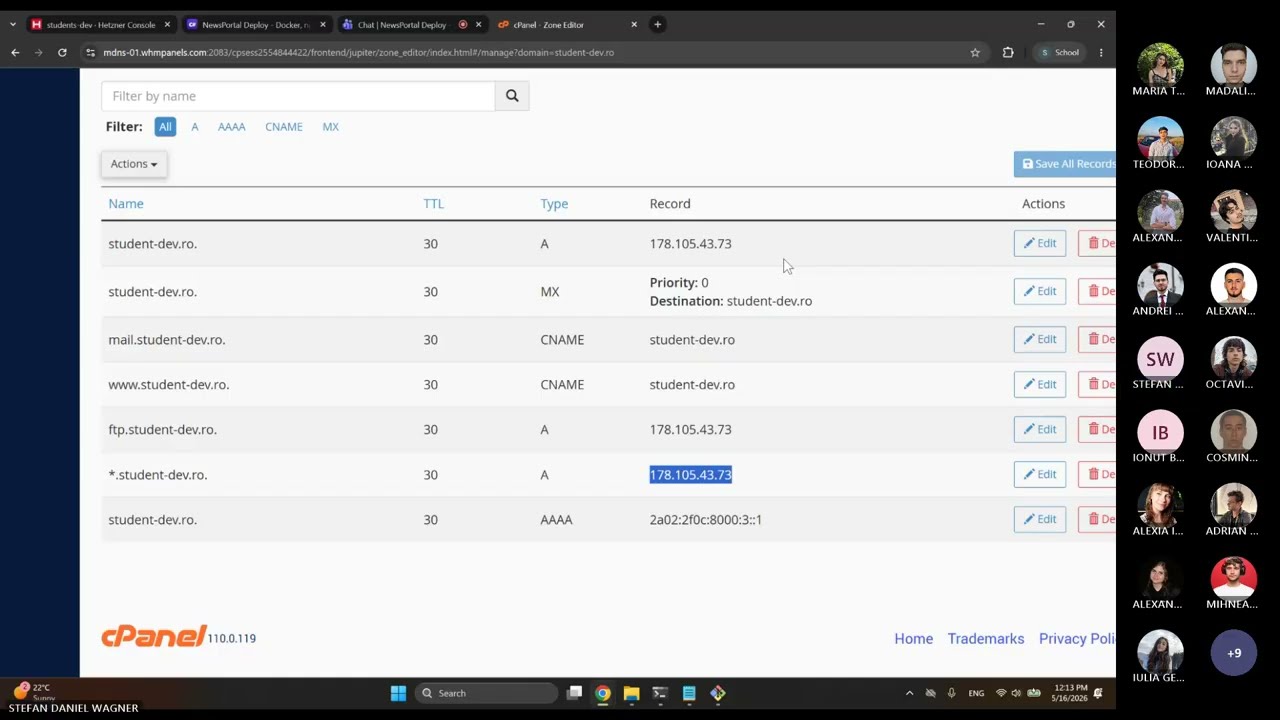This screenshot has height=720, width=1280.
Task: Open the terminal icon in the taskbar
Action: pyautogui.click(x=660, y=693)
